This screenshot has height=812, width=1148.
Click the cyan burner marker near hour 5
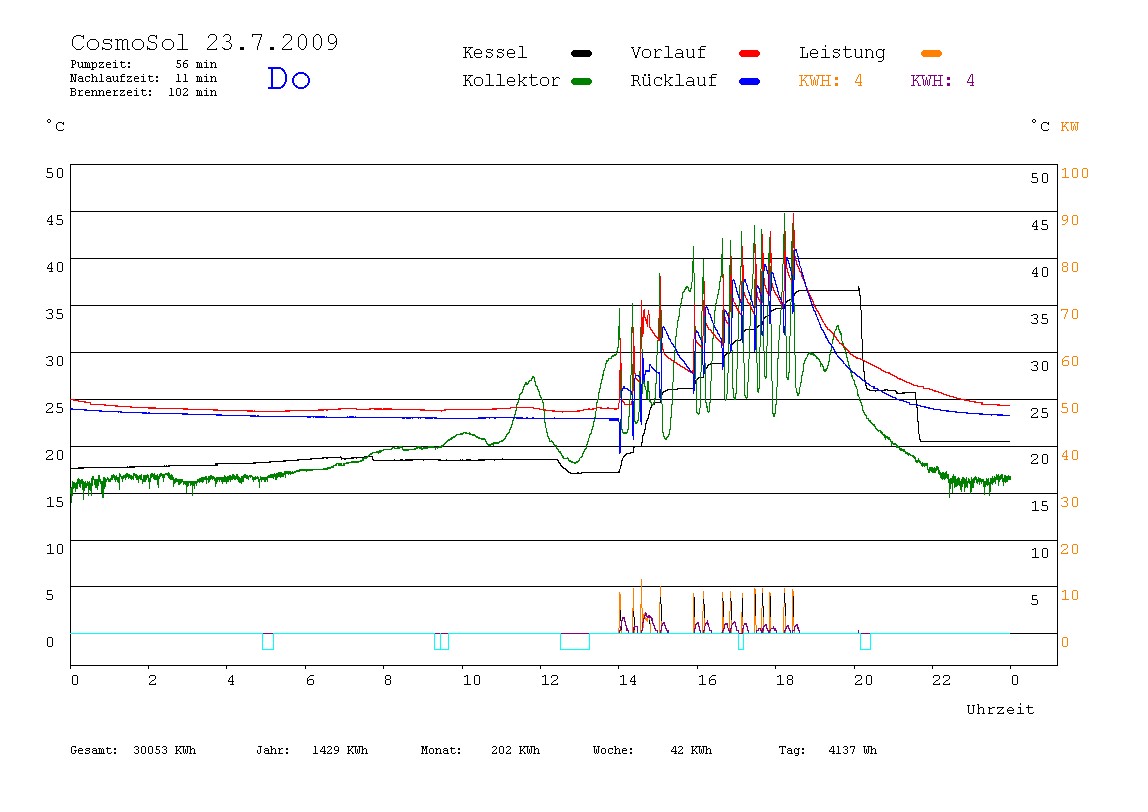[x=268, y=641]
